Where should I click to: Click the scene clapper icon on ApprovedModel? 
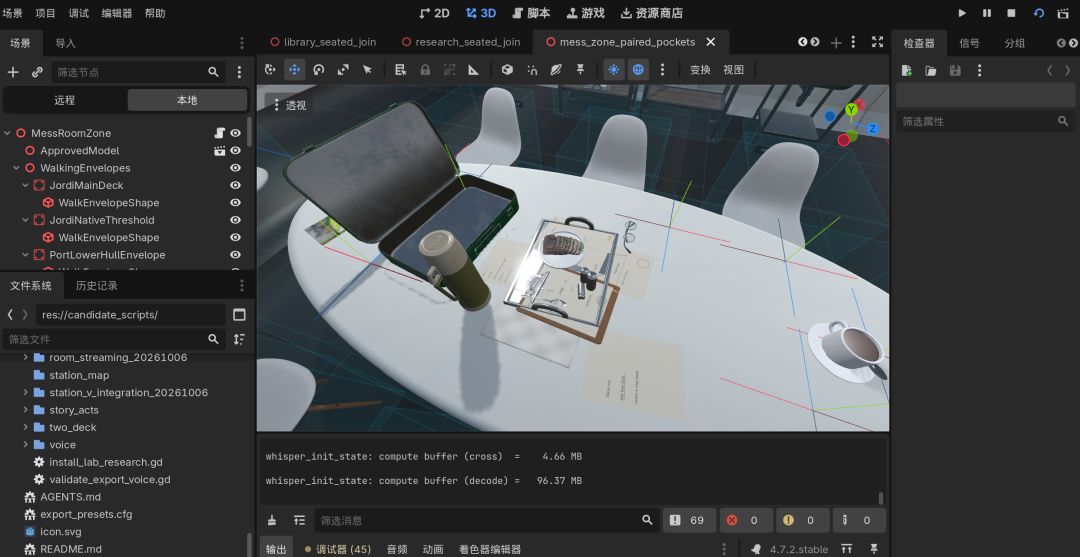click(x=219, y=150)
